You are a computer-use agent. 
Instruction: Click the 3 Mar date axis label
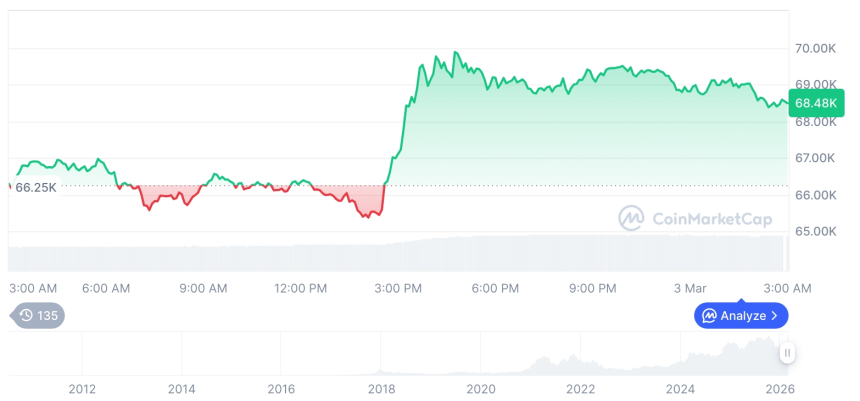click(690, 288)
